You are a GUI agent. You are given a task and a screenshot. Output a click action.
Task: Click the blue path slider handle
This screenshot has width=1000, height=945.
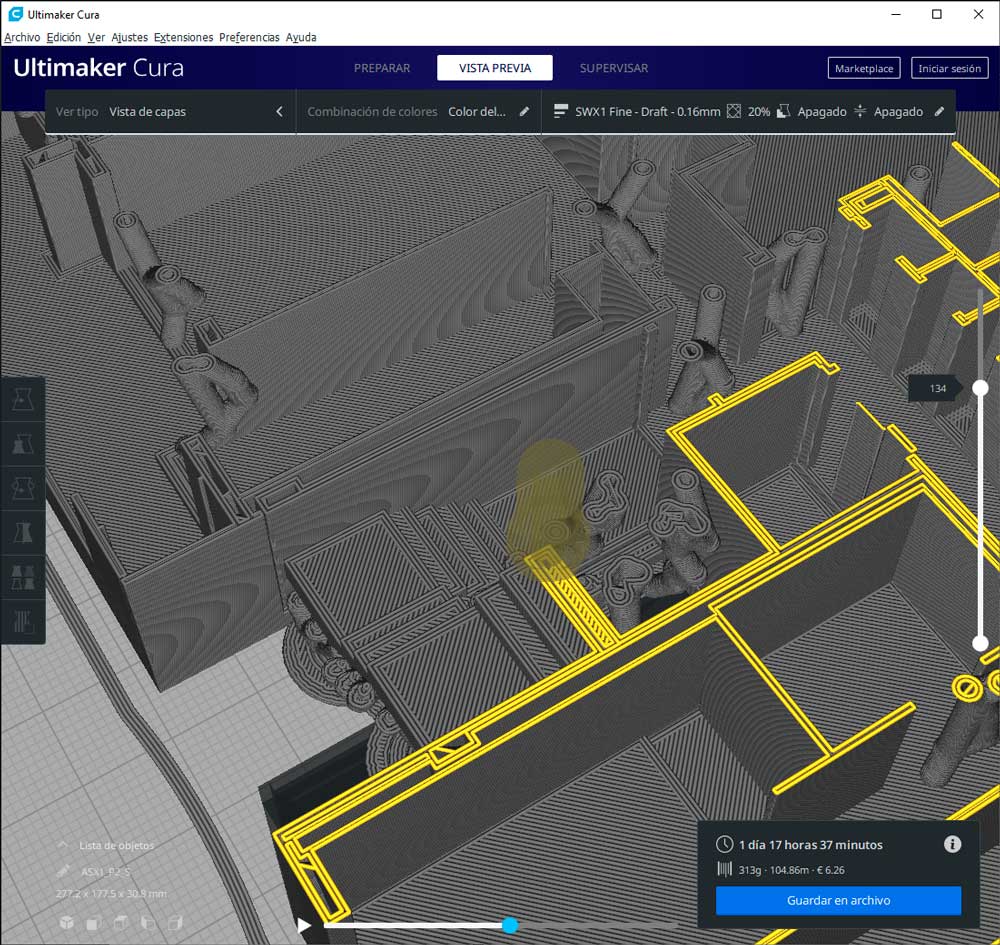(x=510, y=926)
